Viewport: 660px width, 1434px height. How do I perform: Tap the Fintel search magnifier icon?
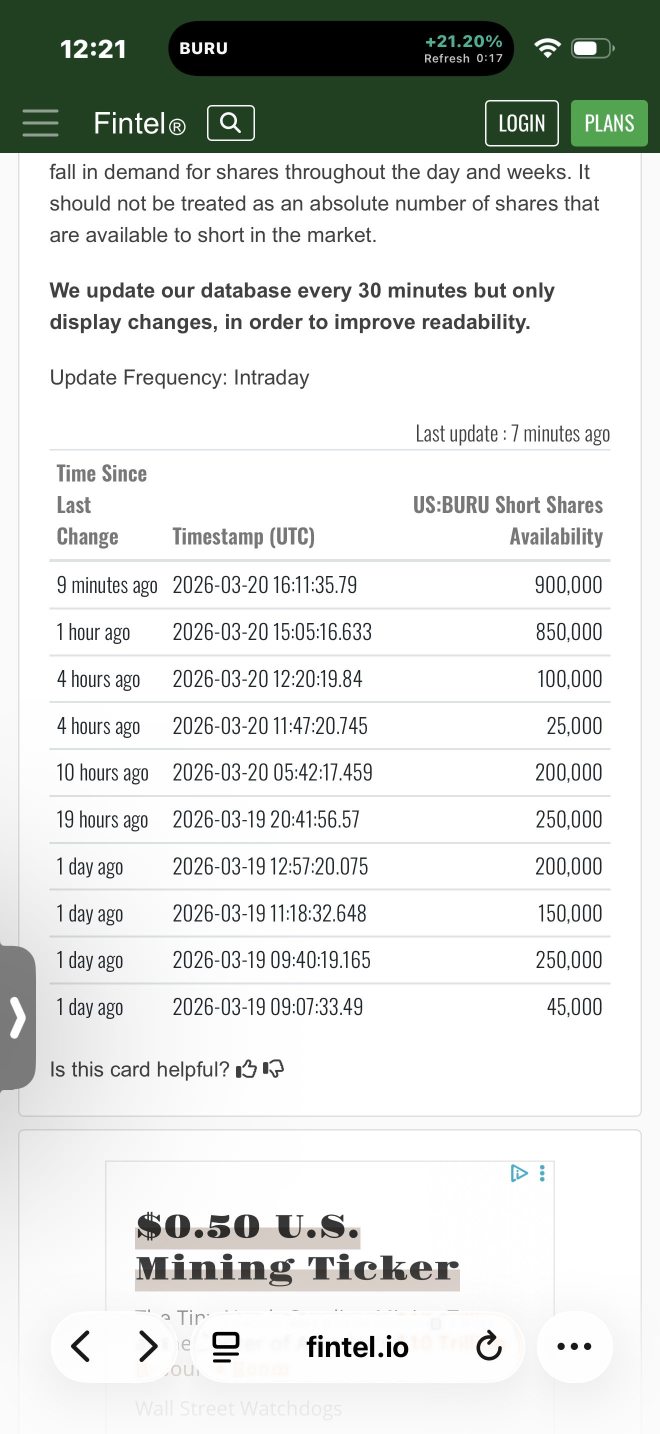[231, 123]
